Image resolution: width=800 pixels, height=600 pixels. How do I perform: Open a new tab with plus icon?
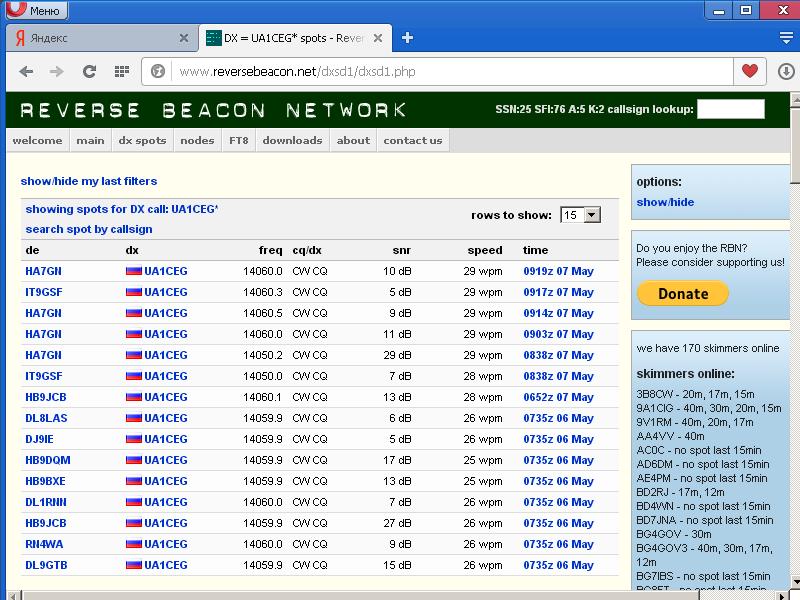click(407, 38)
